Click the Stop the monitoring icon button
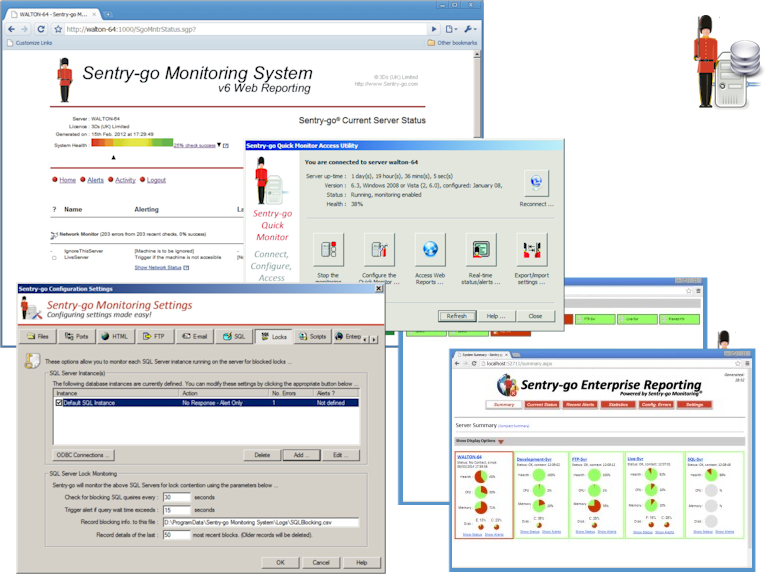Viewport: 767px width, 575px height. coord(328,250)
